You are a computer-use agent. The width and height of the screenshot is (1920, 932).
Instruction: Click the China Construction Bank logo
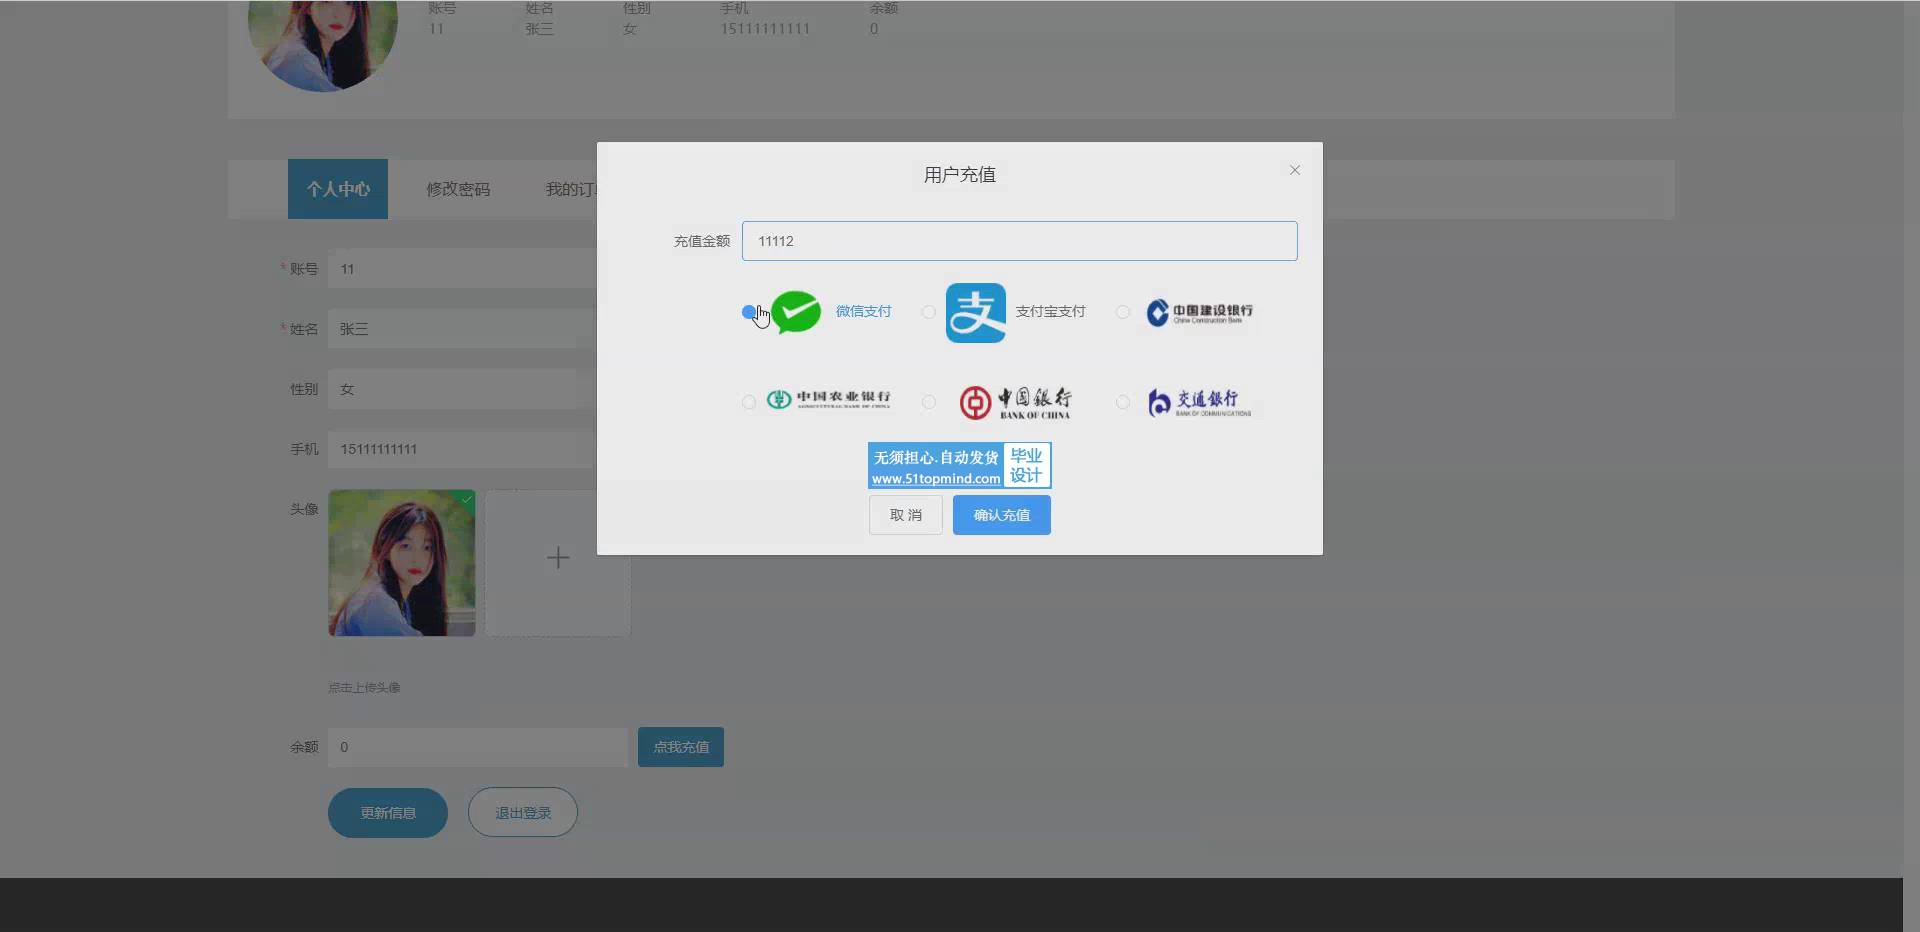pyautogui.click(x=1199, y=313)
